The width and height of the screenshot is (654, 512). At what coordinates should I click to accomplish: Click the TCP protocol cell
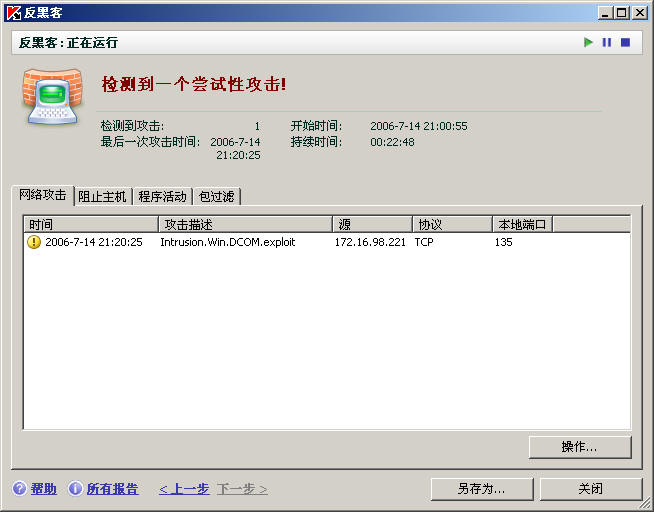click(424, 242)
